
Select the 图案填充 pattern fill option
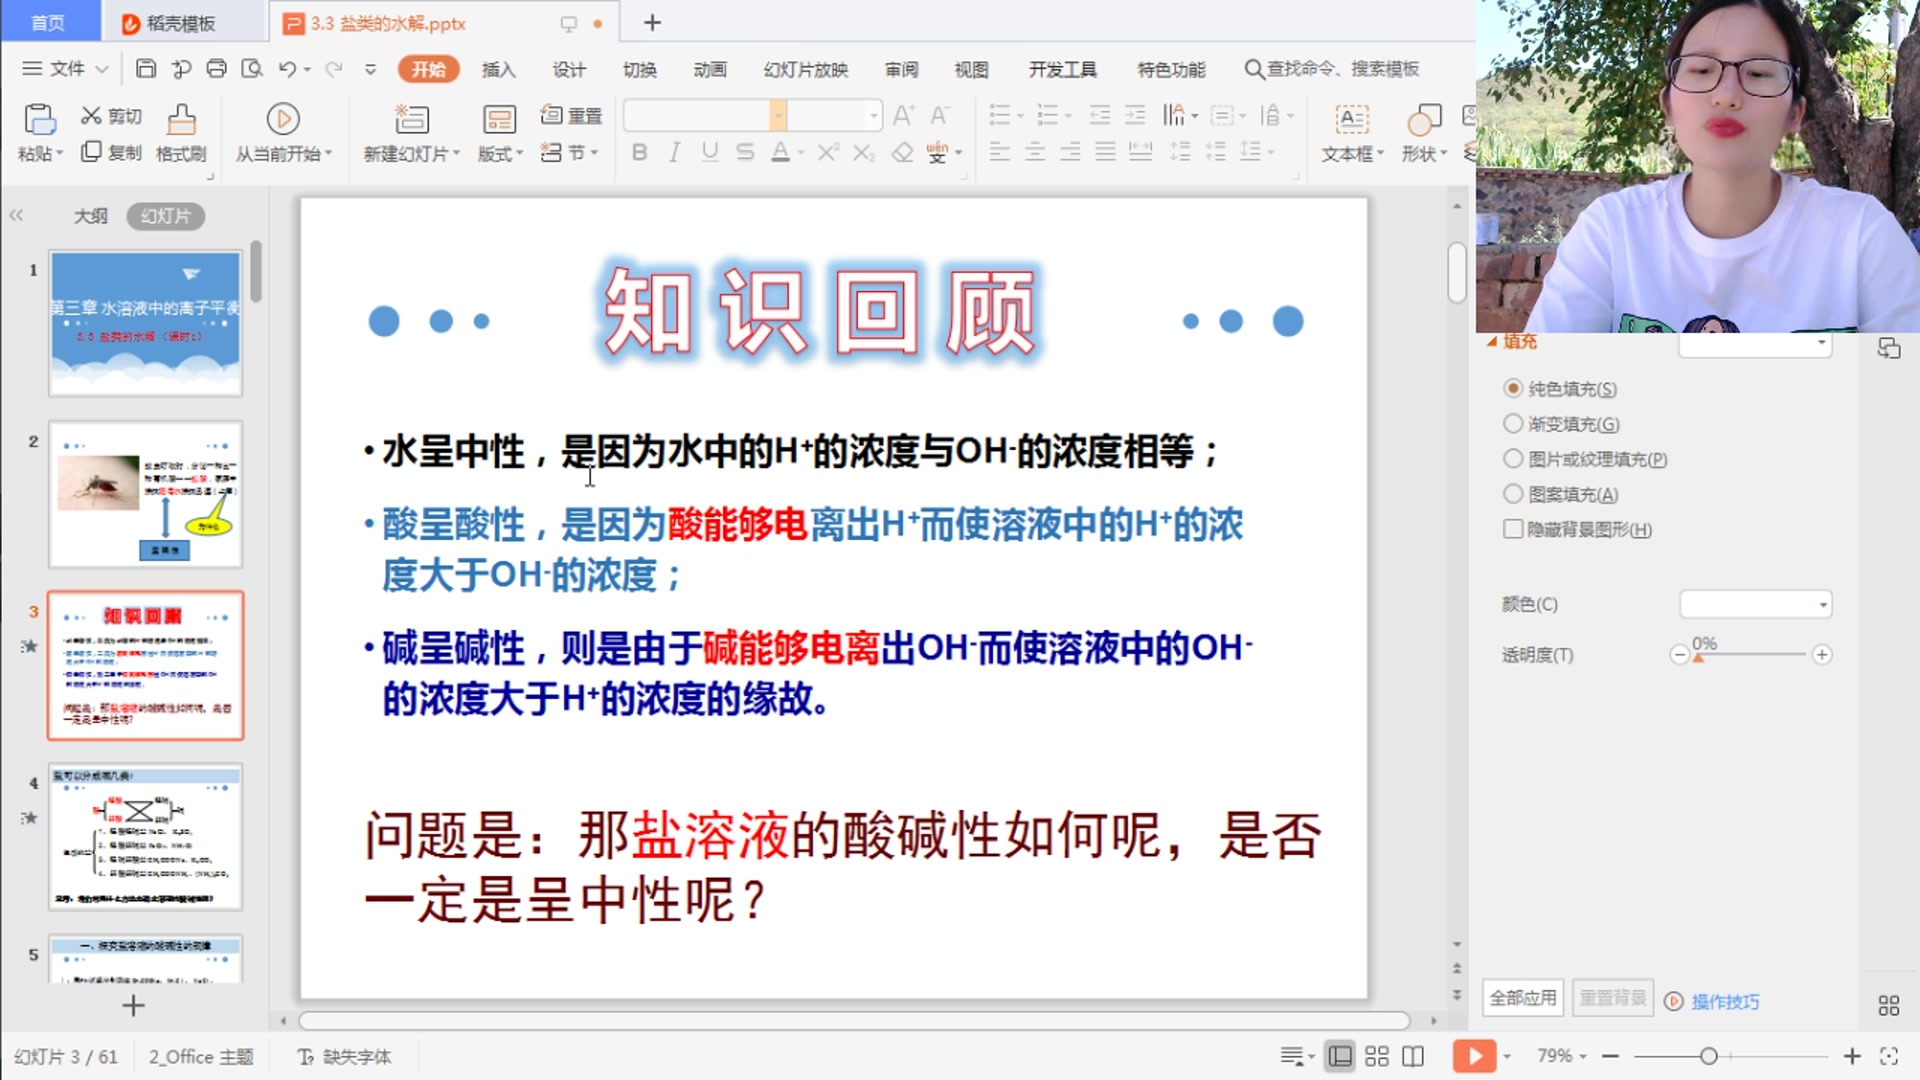(1513, 493)
